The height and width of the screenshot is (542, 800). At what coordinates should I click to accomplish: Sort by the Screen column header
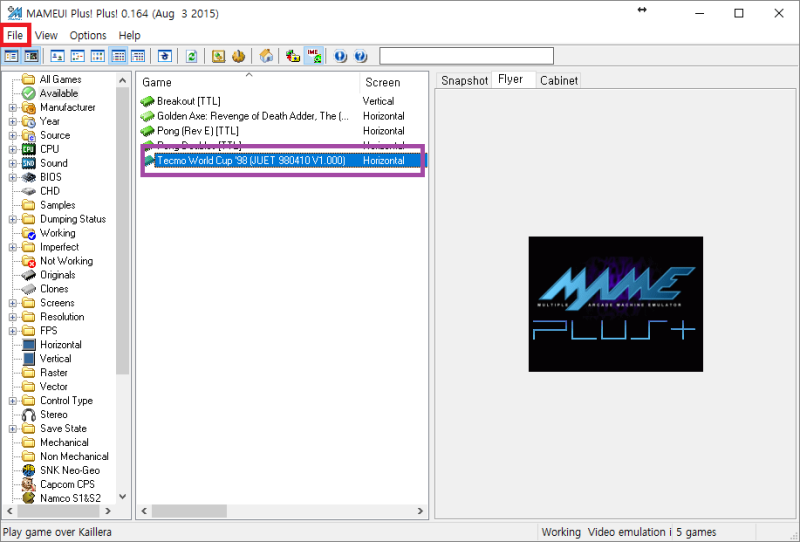(383, 82)
